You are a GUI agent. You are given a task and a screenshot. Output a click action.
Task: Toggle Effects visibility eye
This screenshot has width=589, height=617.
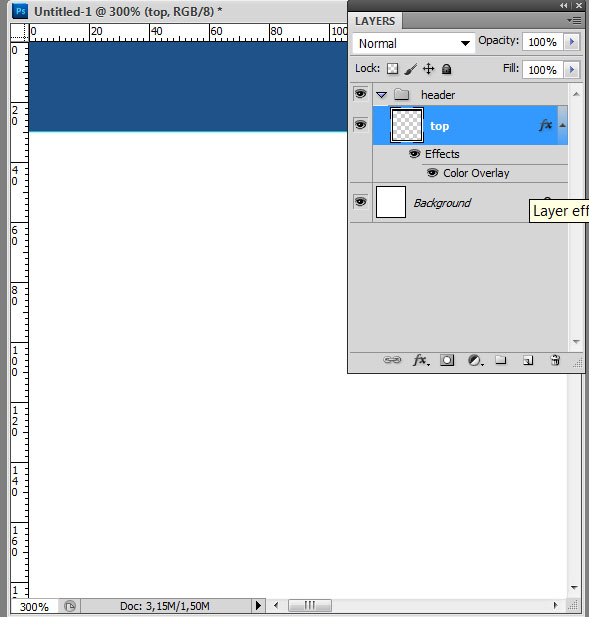point(414,153)
